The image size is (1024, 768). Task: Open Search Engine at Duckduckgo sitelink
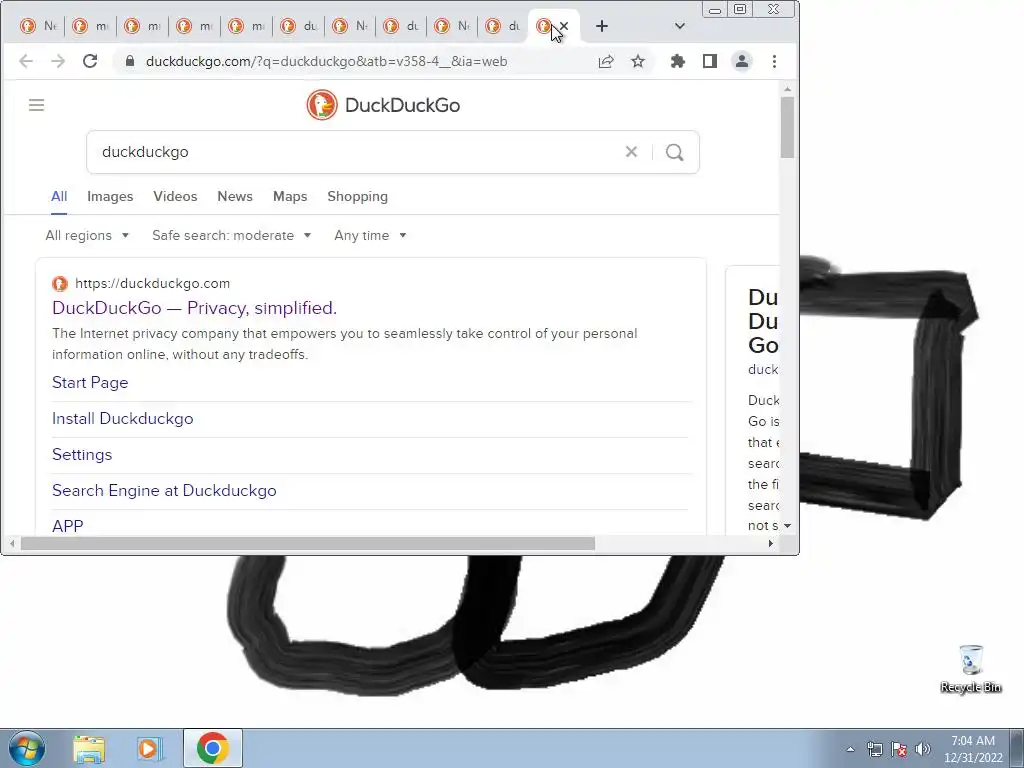click(x=164, y=490)
